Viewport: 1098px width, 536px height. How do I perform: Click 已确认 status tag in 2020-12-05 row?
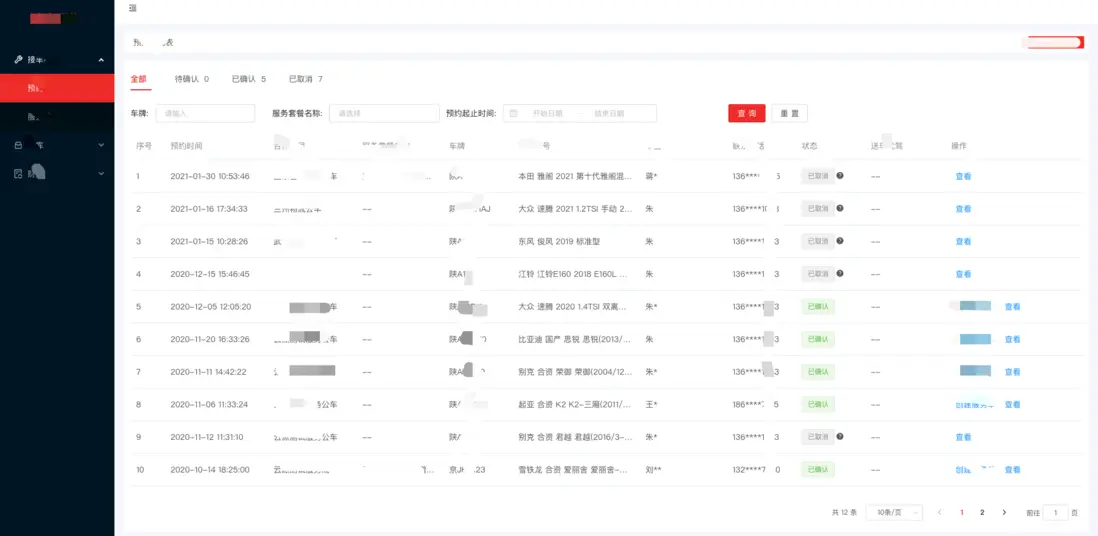(x=818, y=307)
